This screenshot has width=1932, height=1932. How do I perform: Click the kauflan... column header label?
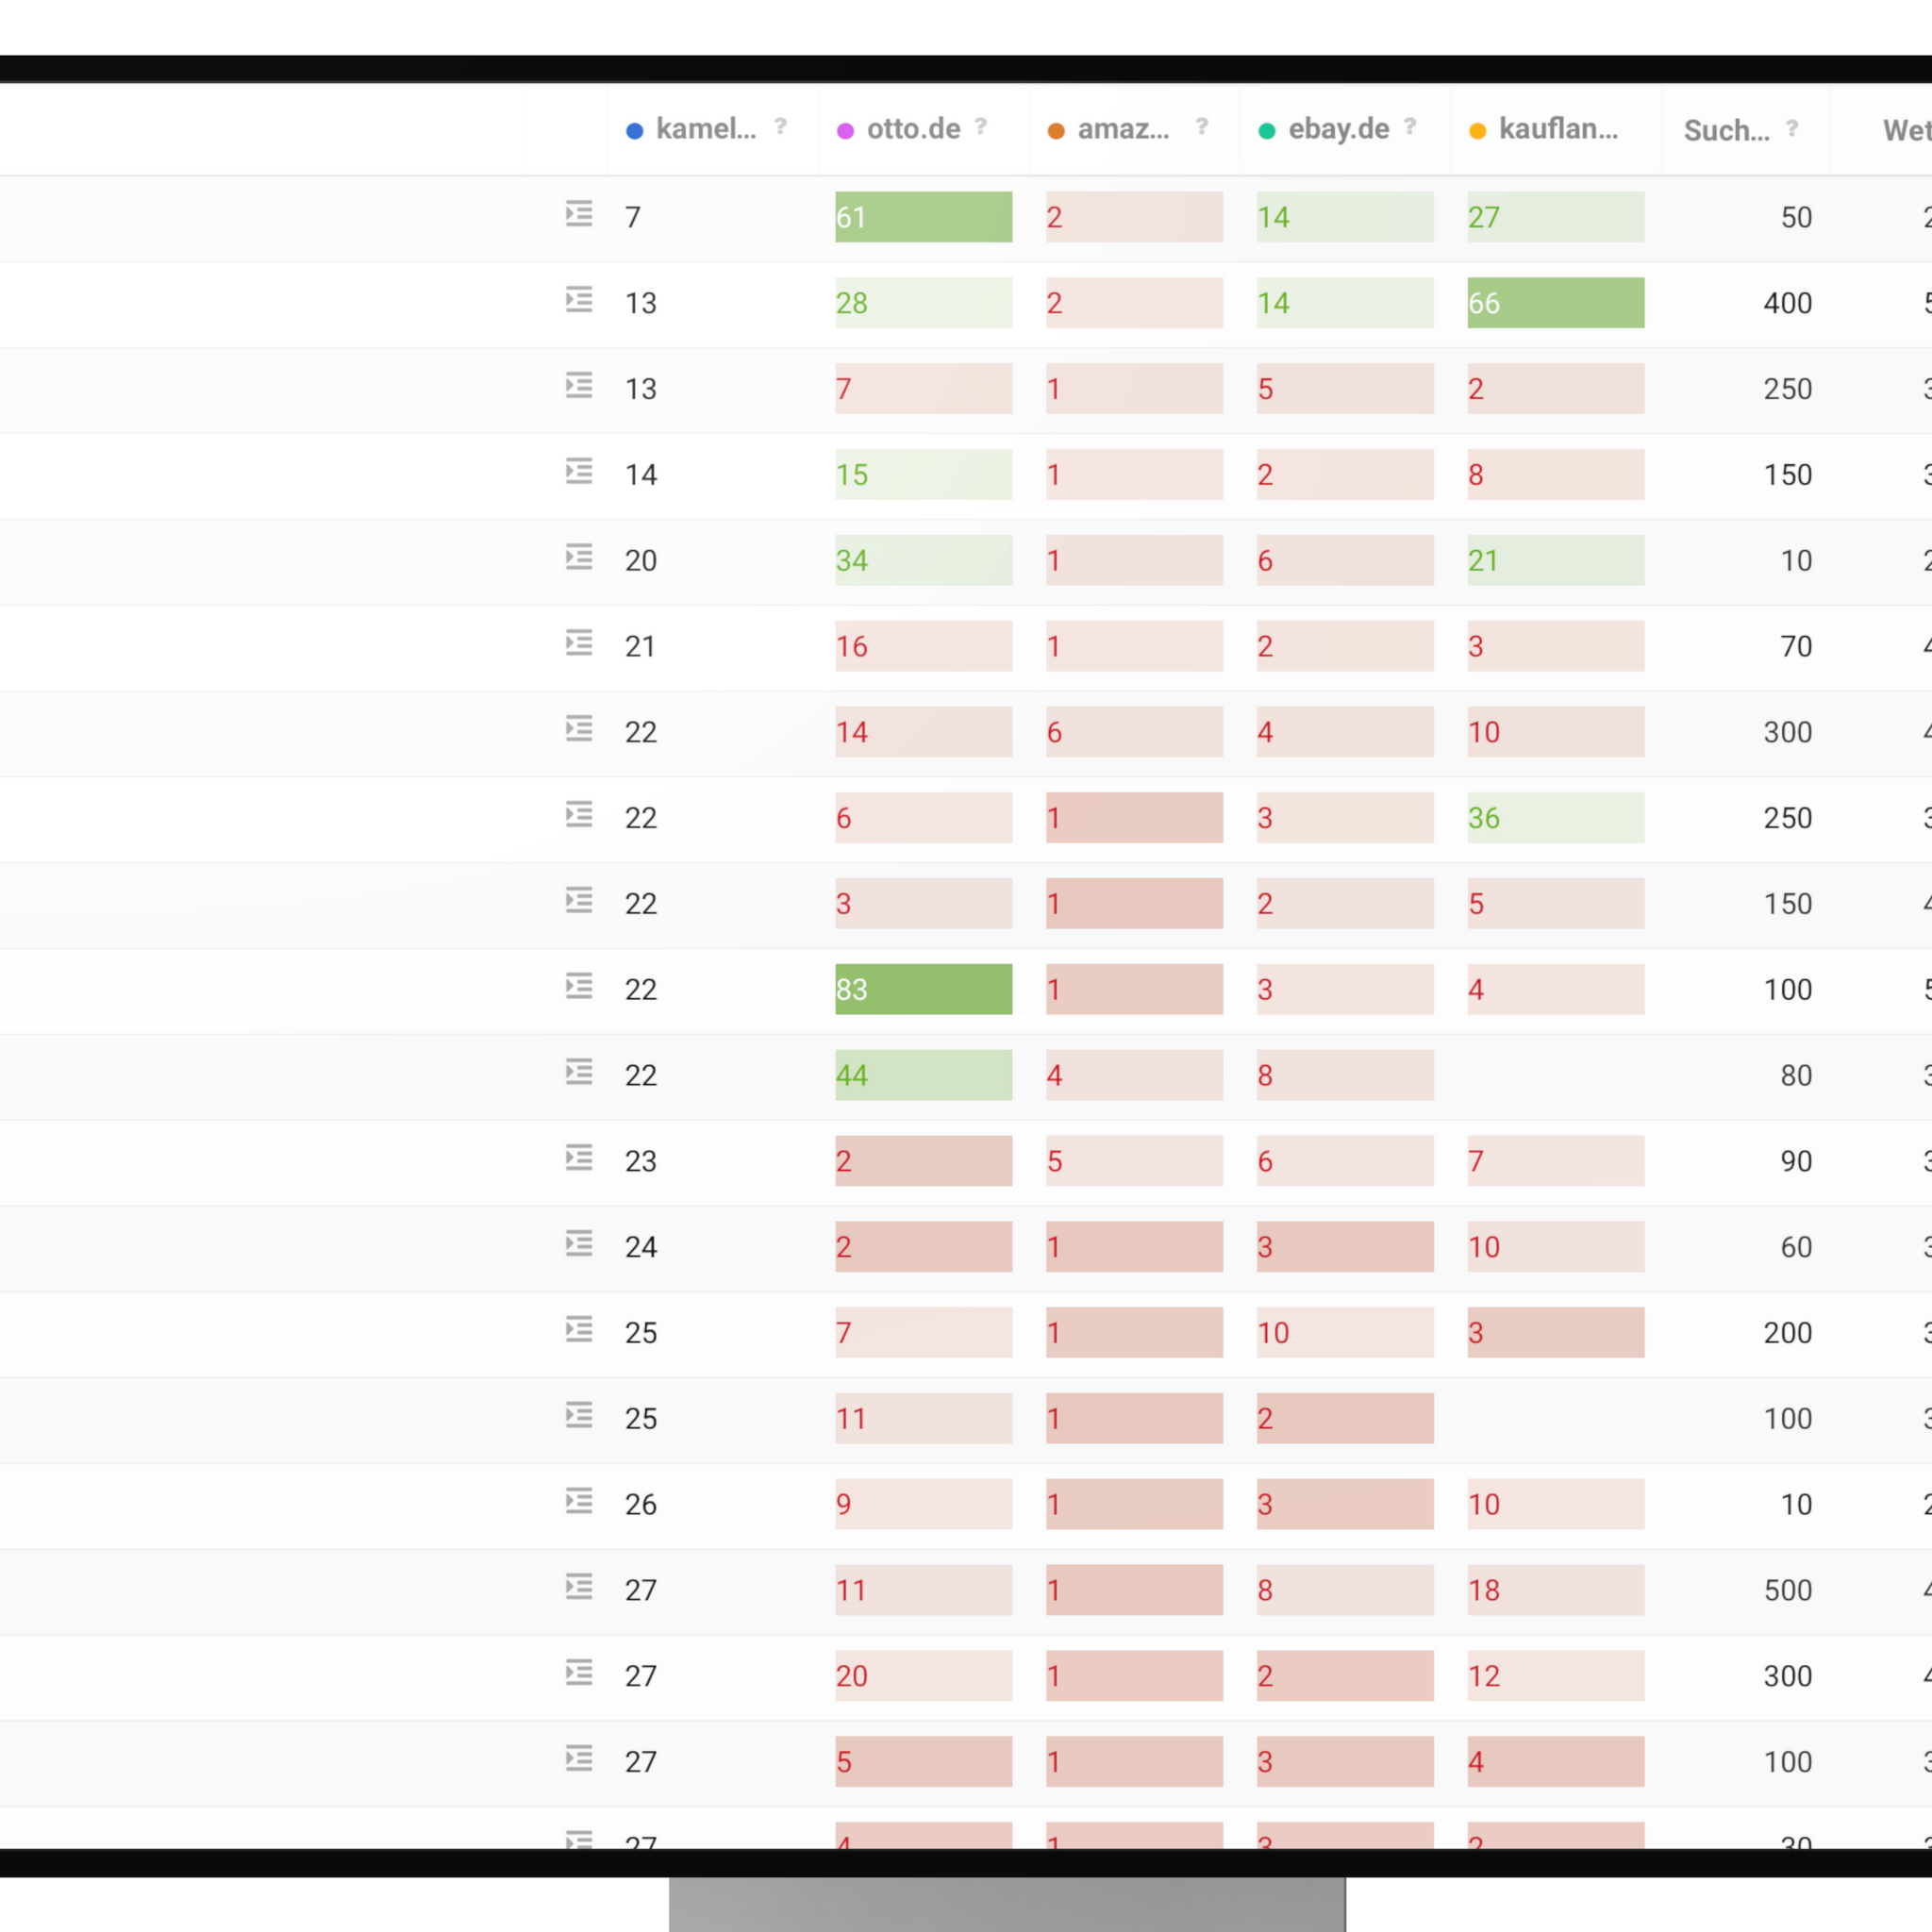pos(1558,129)
